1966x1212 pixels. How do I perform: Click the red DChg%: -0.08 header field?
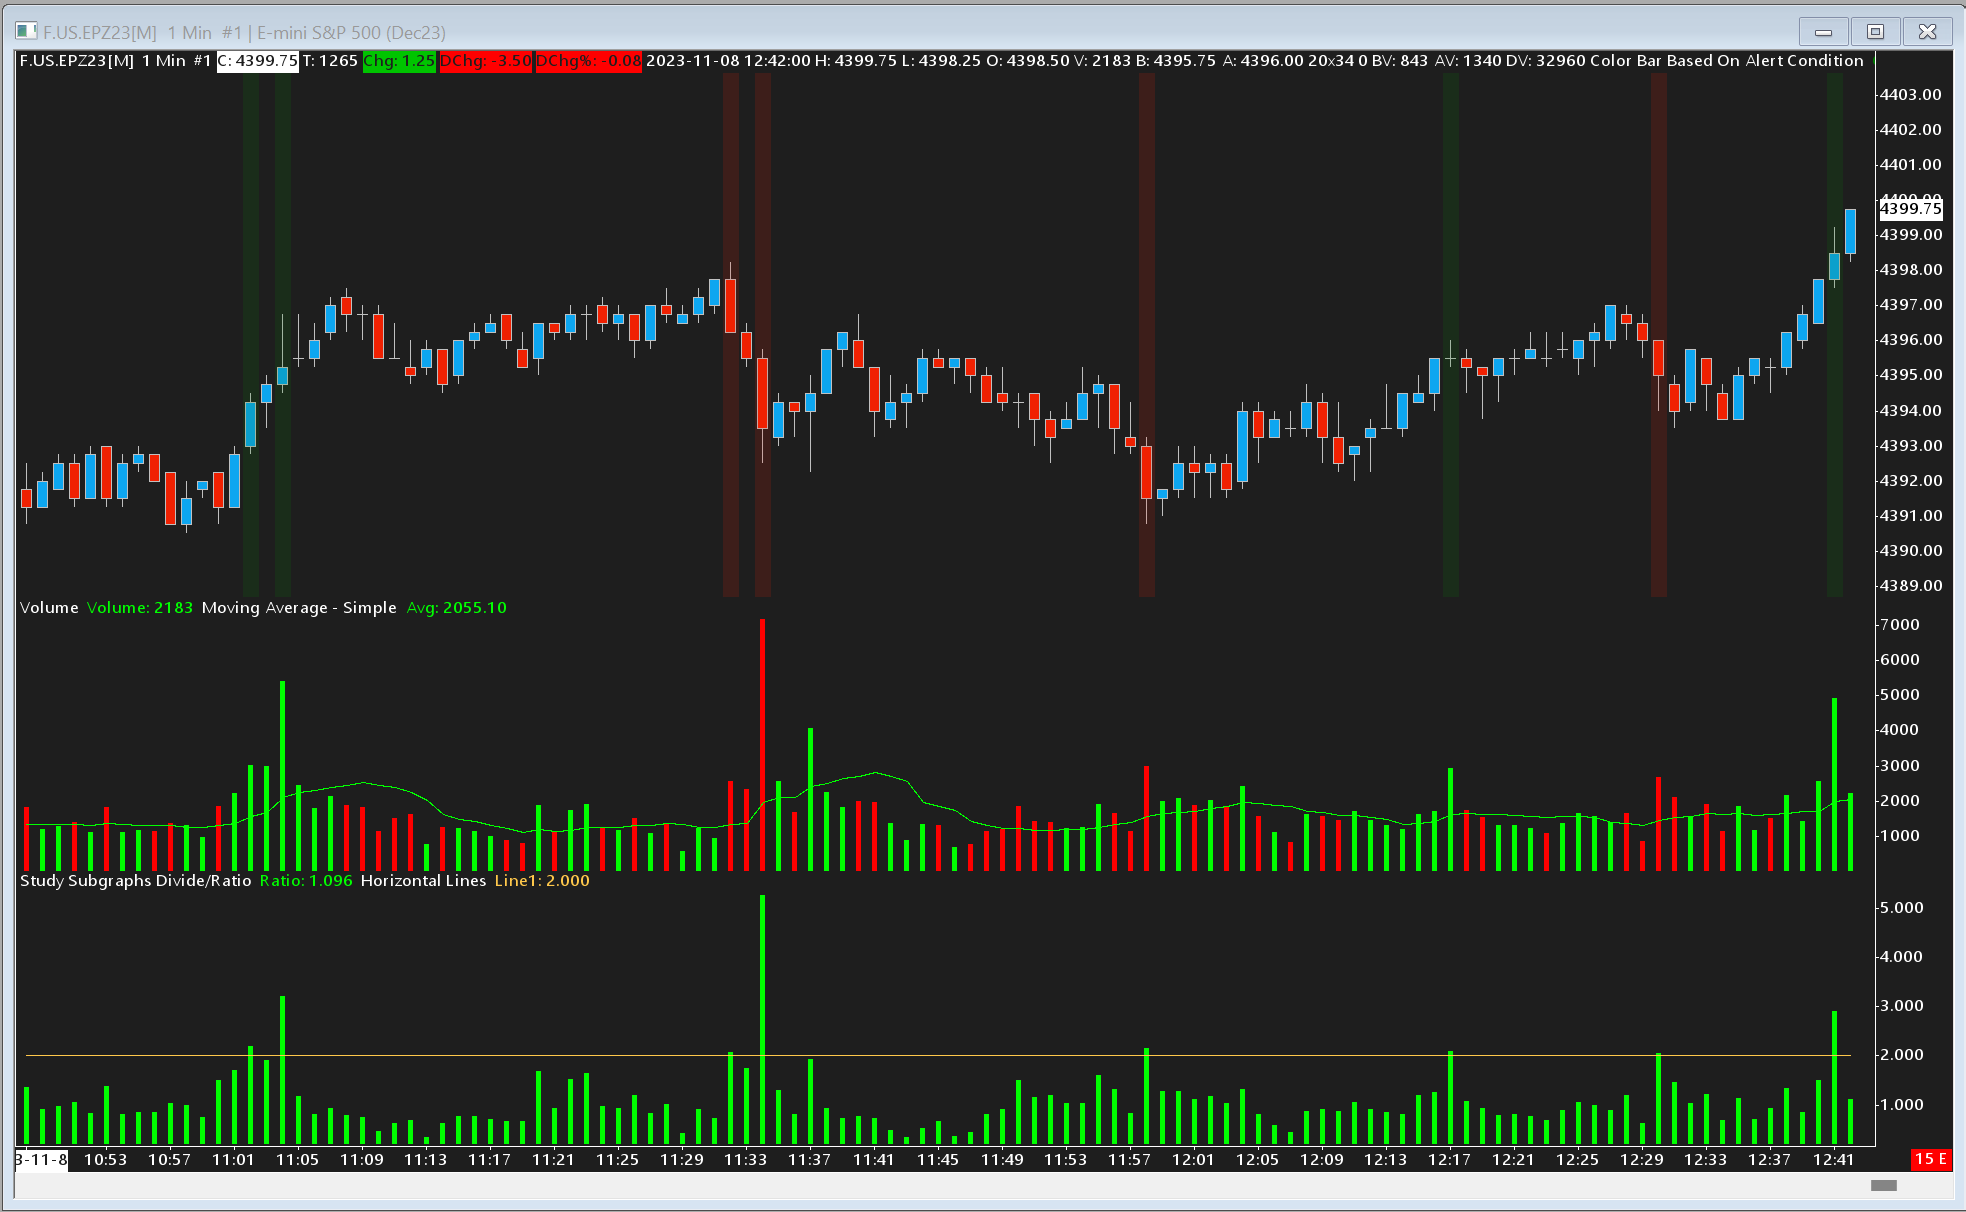click(588, 61)
